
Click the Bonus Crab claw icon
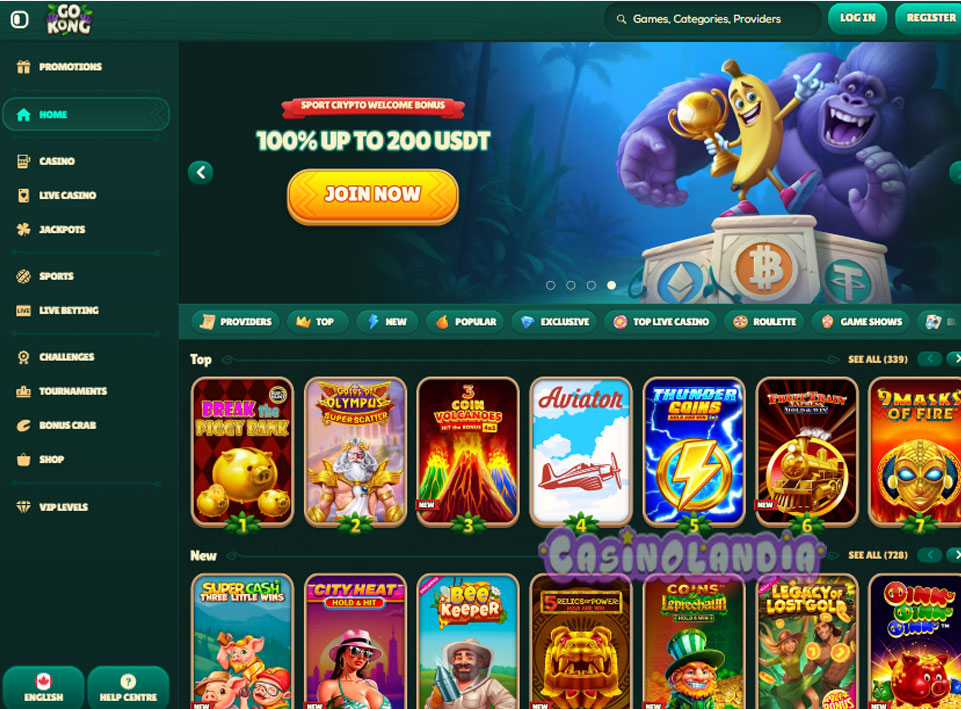click(x=23, y=425)
